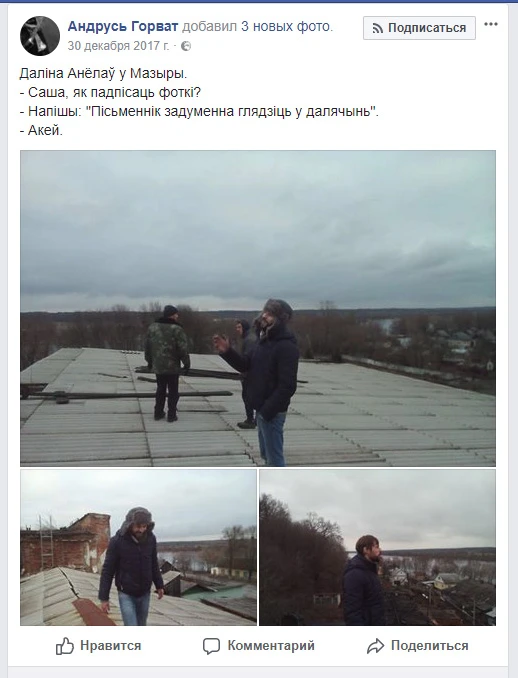Click the speech bubble comment icon

[211, 646]
